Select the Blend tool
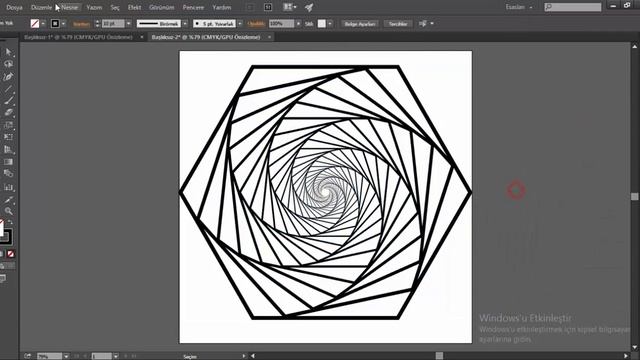Image resolution: width=640 pixels, height=360 pixels. click(8, 173)
